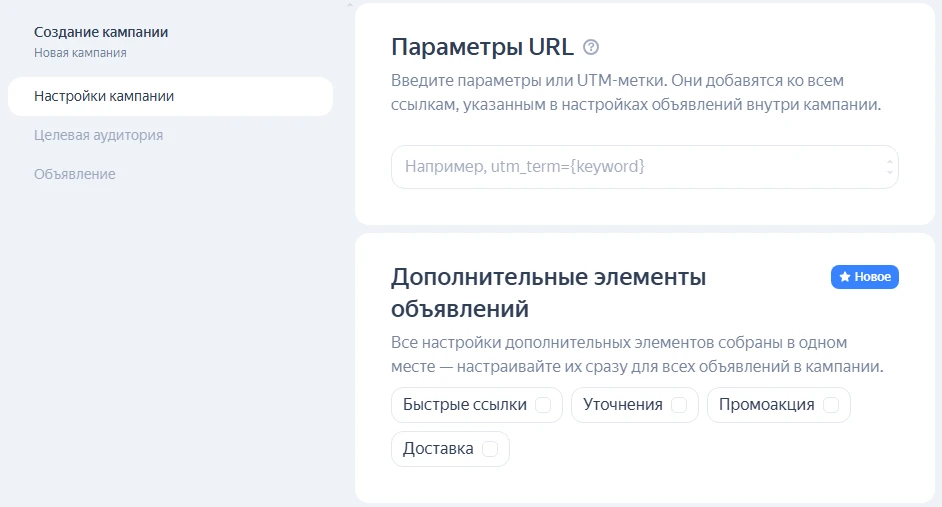Click the Новая кампания subtitle
Image resolution: width=942 pixels, height=507 pixels.
[x=80, y=53]
